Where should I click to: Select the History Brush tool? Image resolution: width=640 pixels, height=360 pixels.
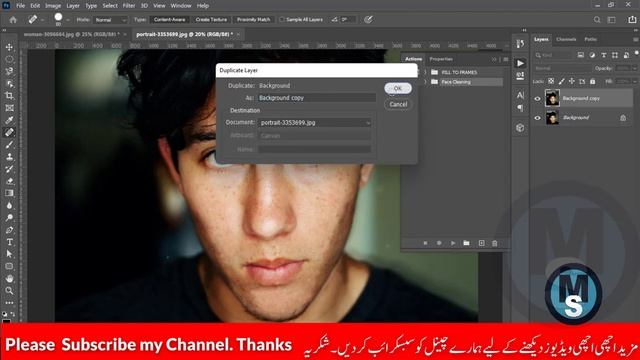tap(9, 169)
